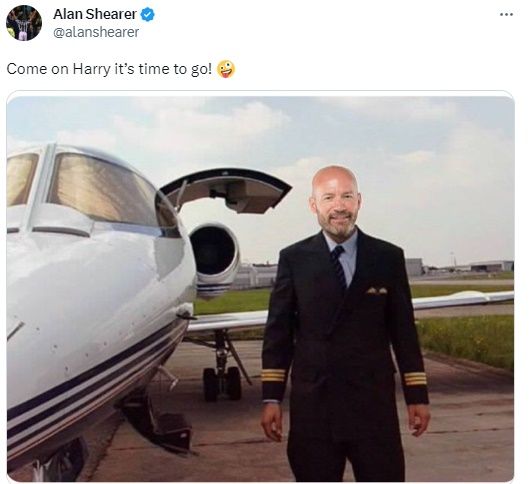Click the gold wings badge on the jacket
529x484 pixels.
pos(377,290)
